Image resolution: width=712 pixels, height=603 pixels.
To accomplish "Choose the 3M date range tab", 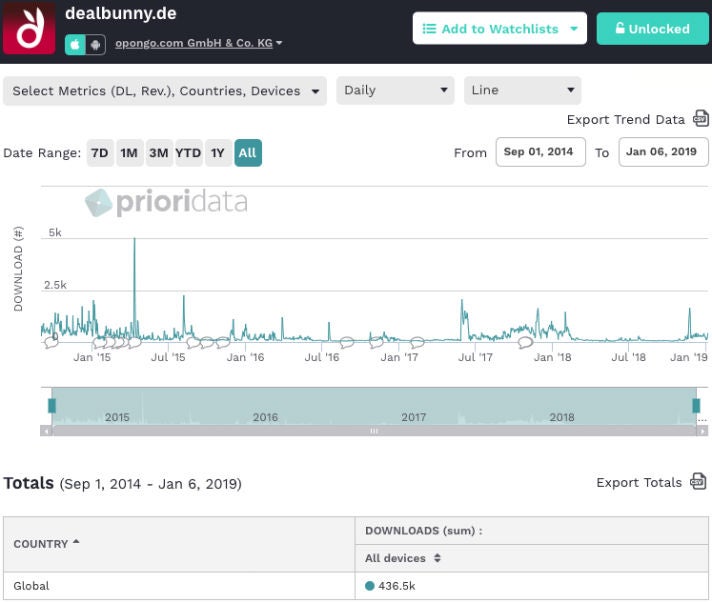I will 158,153.
